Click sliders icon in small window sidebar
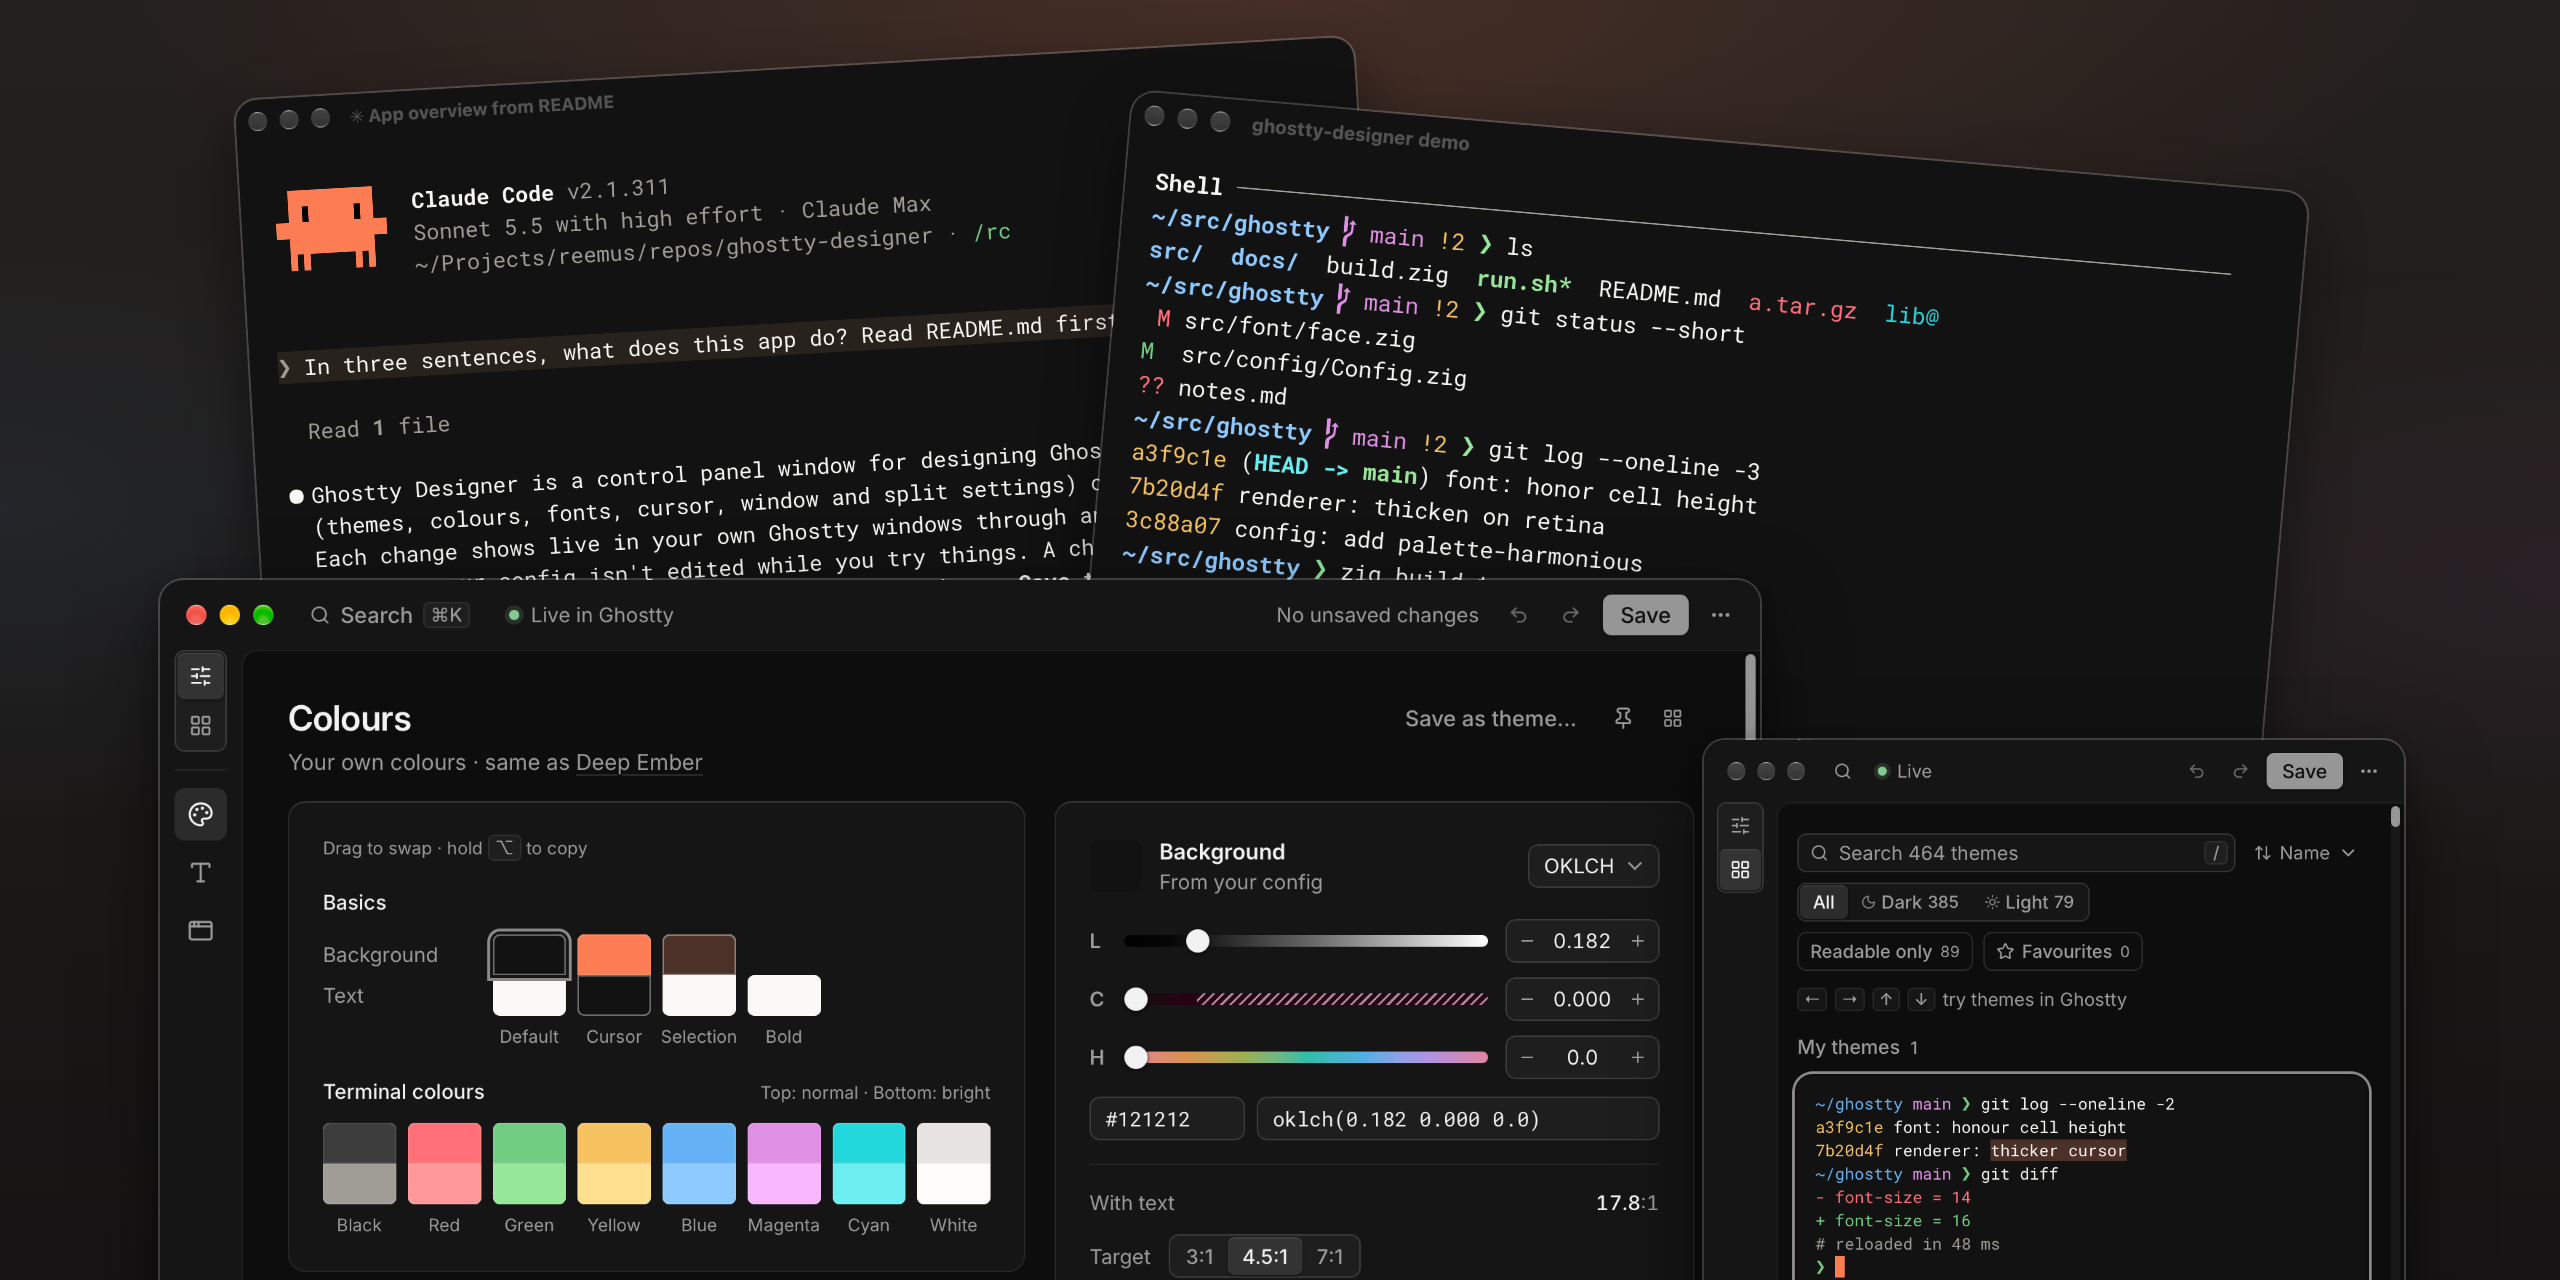The width and height of the screenshot is (2560, 1280). (x=1740, y=825)
